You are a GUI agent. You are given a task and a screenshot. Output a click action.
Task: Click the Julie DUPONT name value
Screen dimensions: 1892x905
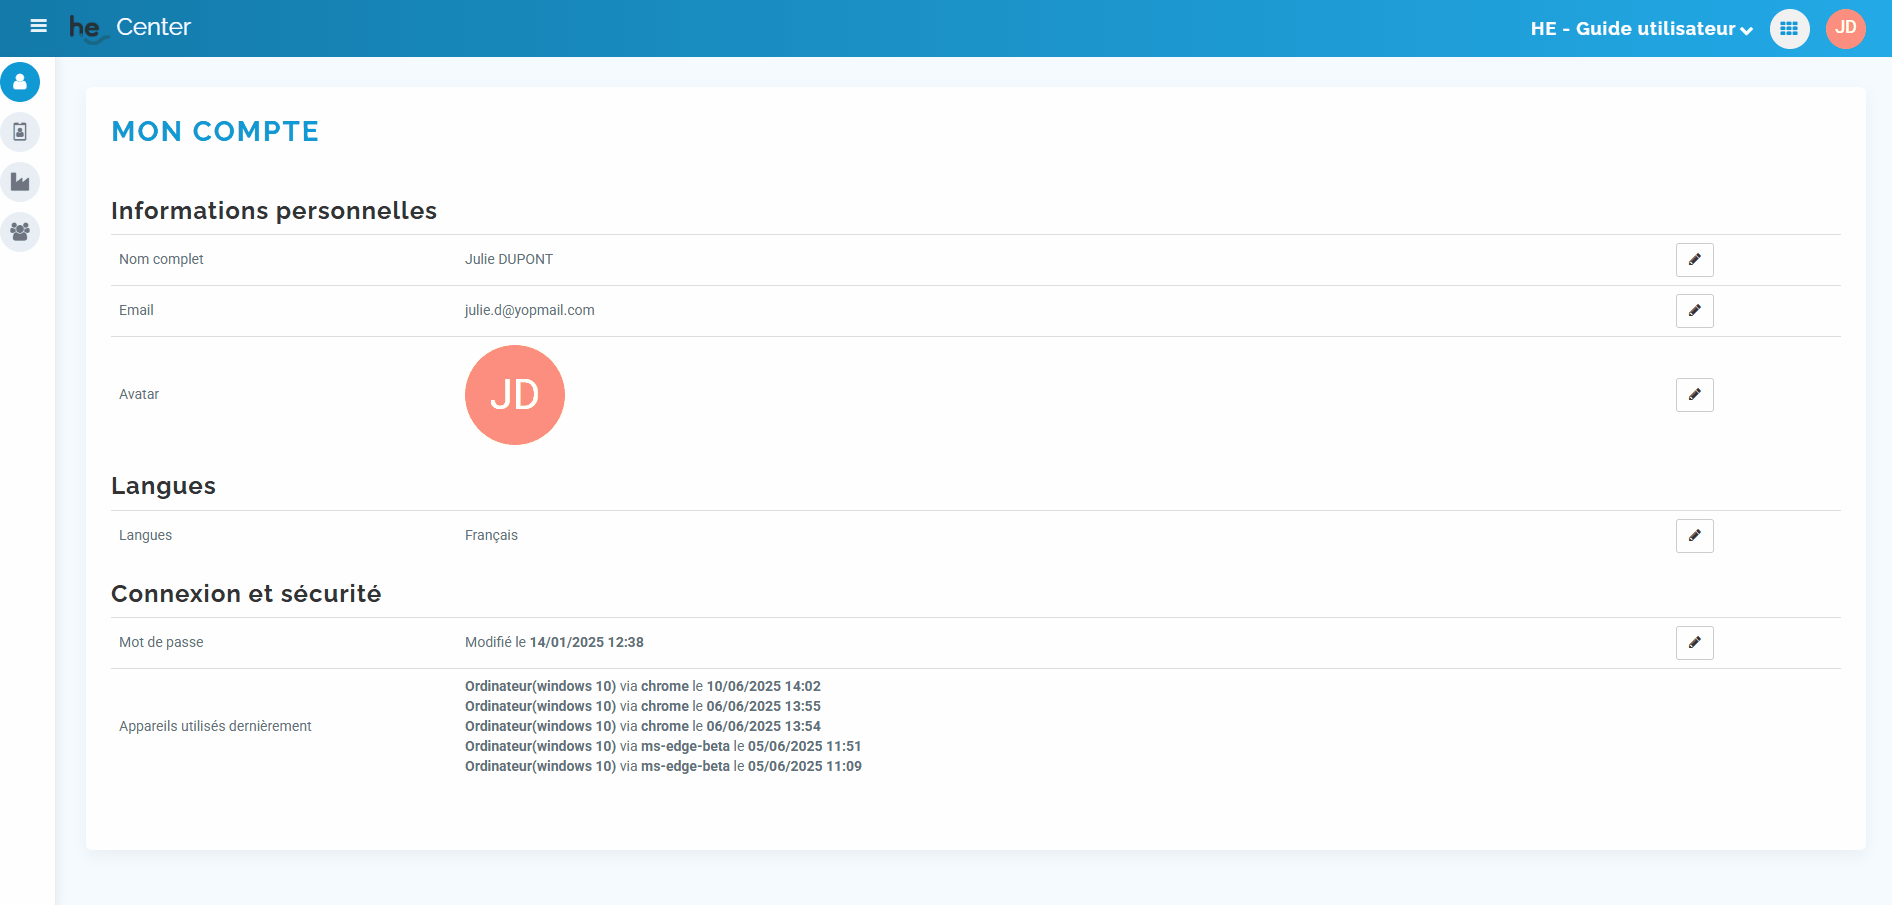coord(508,260)
